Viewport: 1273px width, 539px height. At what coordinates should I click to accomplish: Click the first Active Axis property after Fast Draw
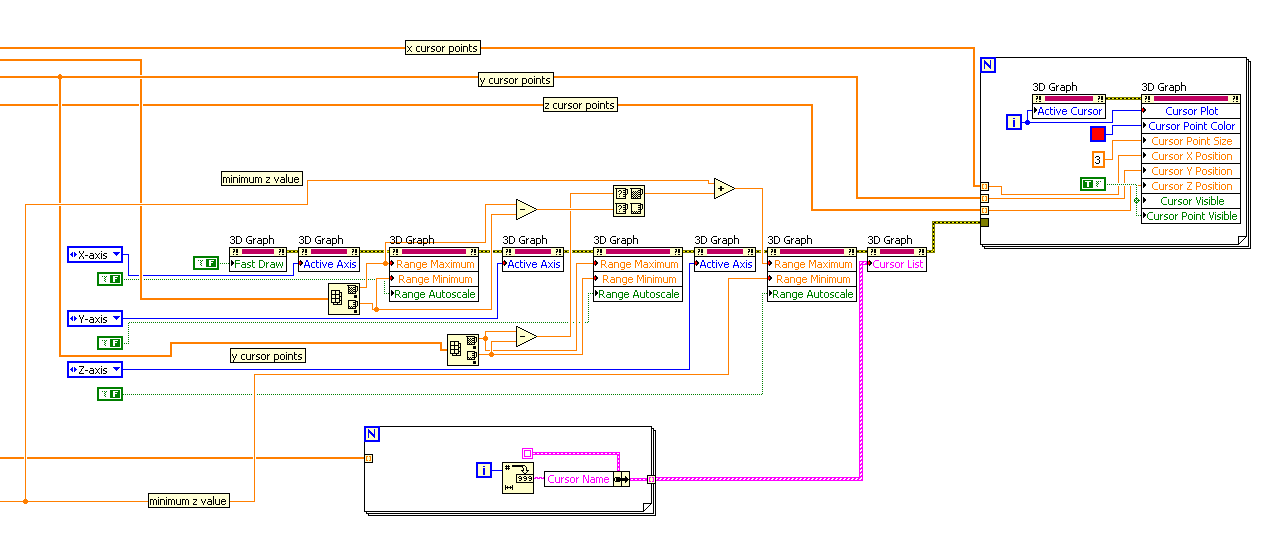pos(329,264)
